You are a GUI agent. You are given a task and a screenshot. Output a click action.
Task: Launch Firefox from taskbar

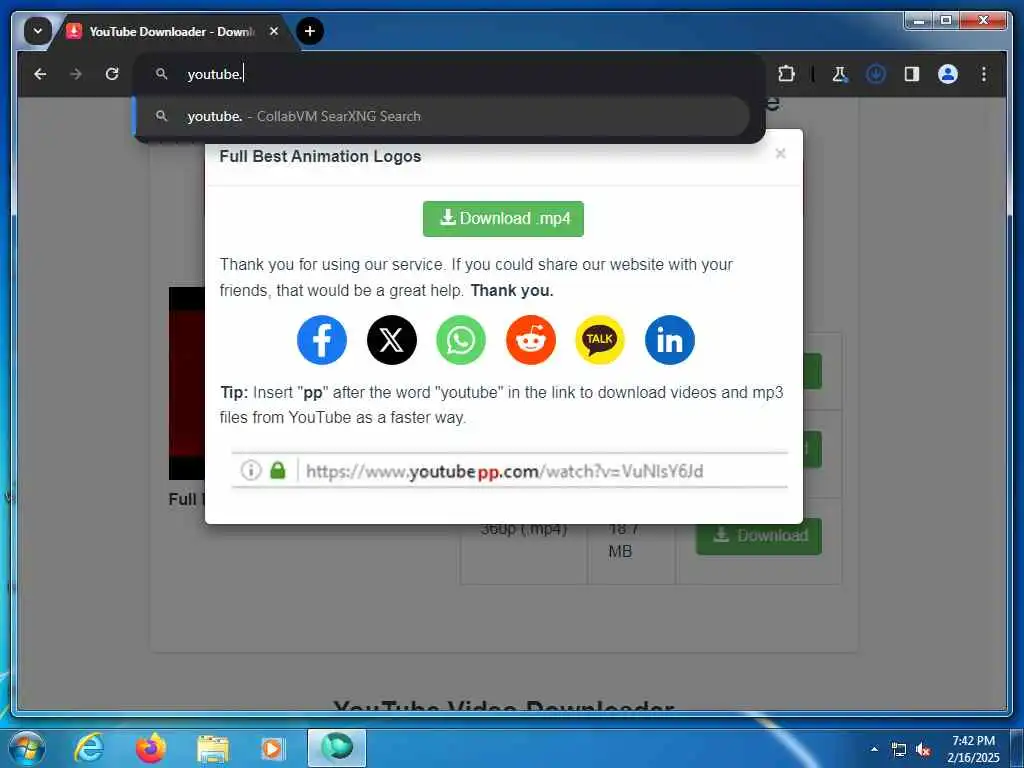pos(150,748)
